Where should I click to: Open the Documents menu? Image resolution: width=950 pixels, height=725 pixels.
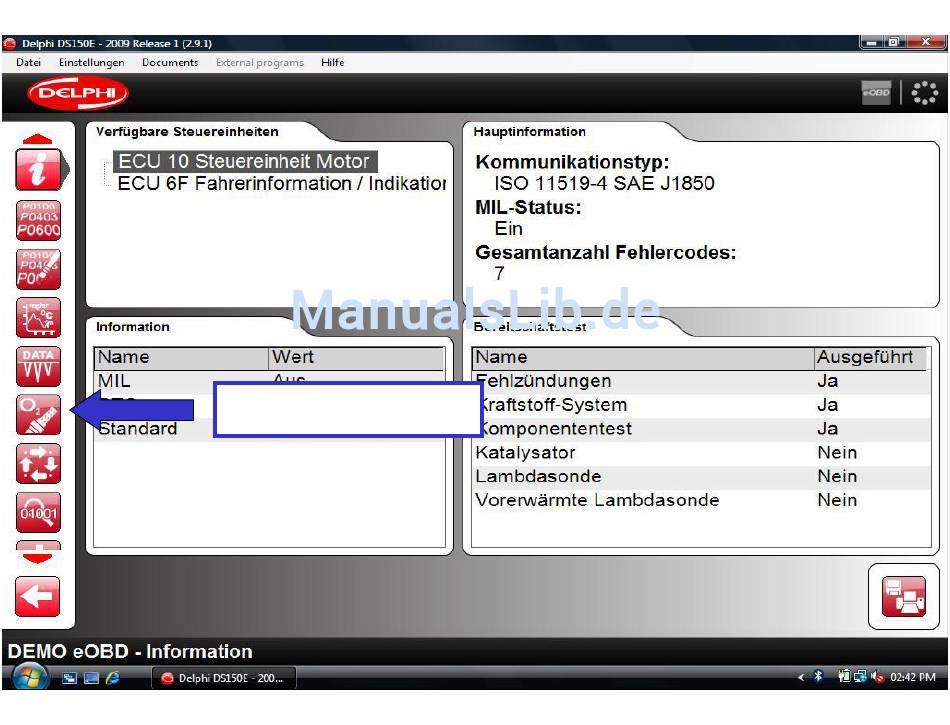170,62
